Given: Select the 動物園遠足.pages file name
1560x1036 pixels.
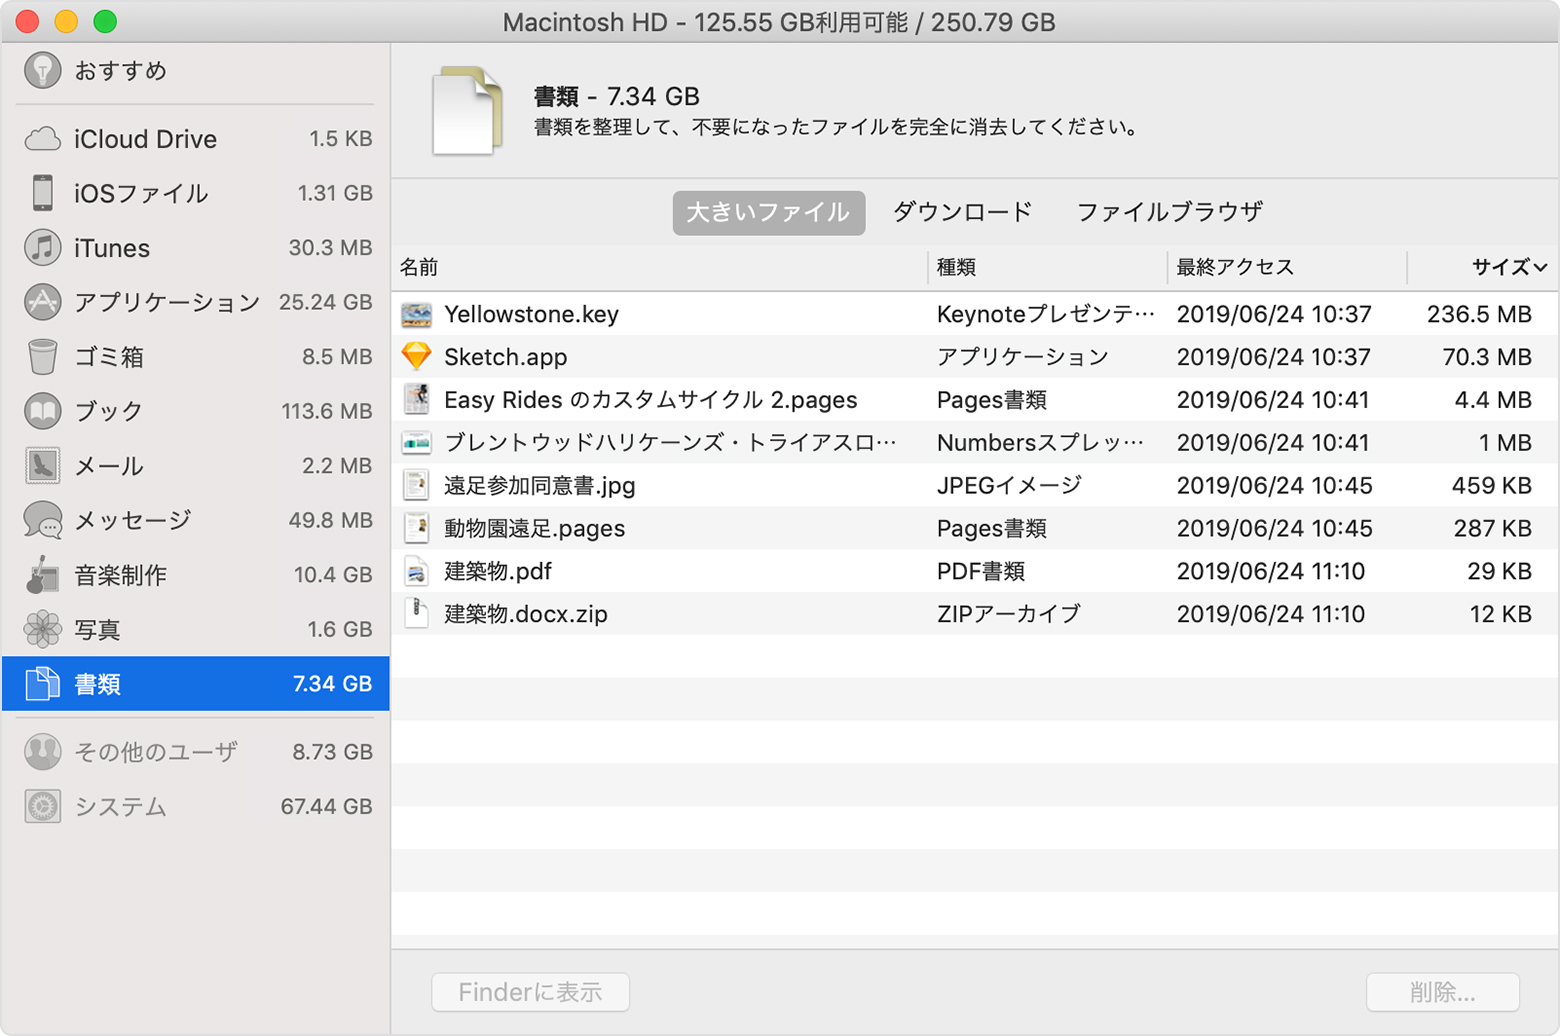Looking at the screenshot, I should (x=534, y=529).
